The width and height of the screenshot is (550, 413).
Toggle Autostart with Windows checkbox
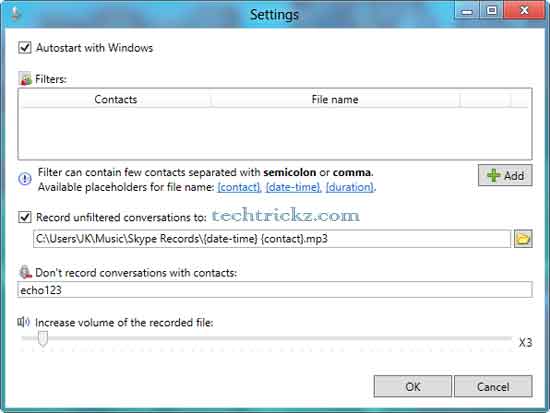click(25, 47)
